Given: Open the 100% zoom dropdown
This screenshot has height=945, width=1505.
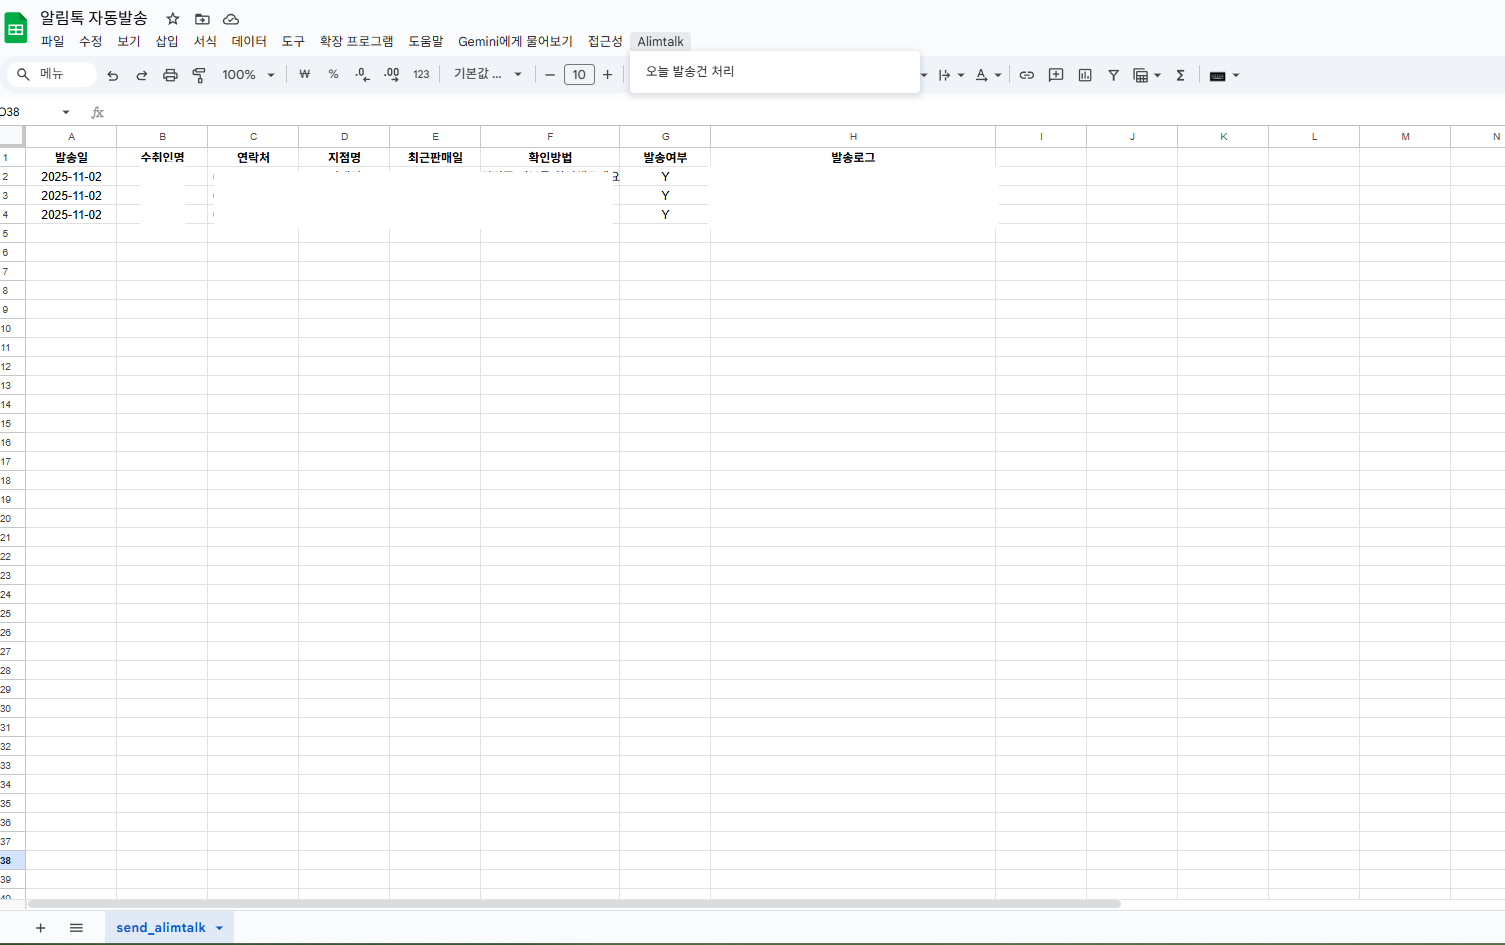Looking at the screenshot, I should click(248, 75).
